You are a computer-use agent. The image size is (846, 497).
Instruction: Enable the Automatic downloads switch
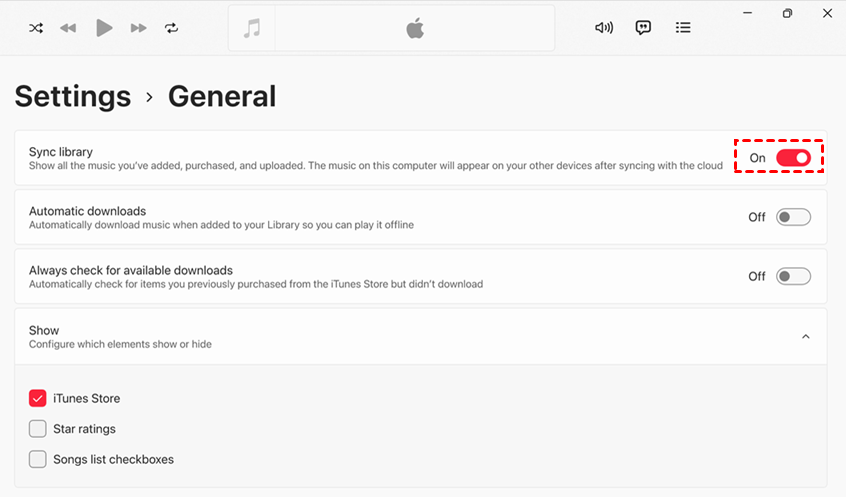pyautogui.click(x=793, y=217)
